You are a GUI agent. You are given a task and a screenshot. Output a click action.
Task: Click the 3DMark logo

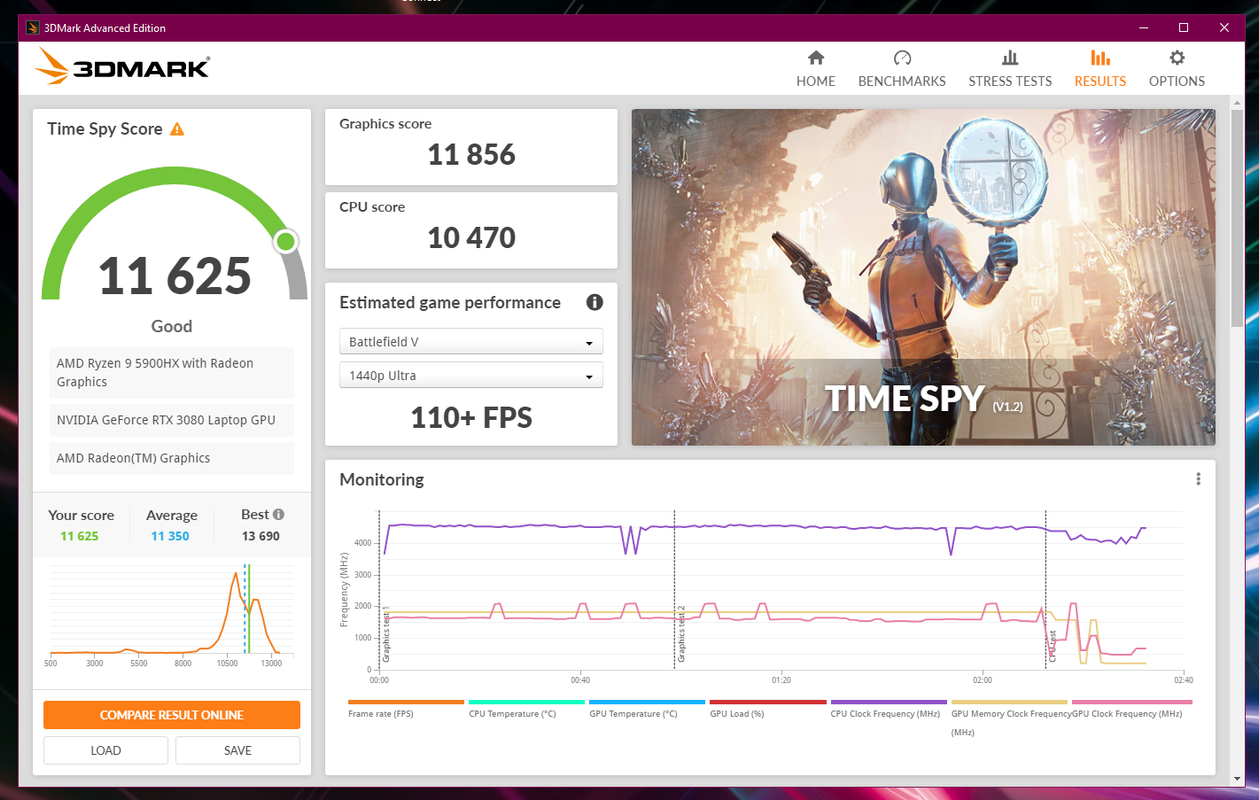click(x=122, y=67)
